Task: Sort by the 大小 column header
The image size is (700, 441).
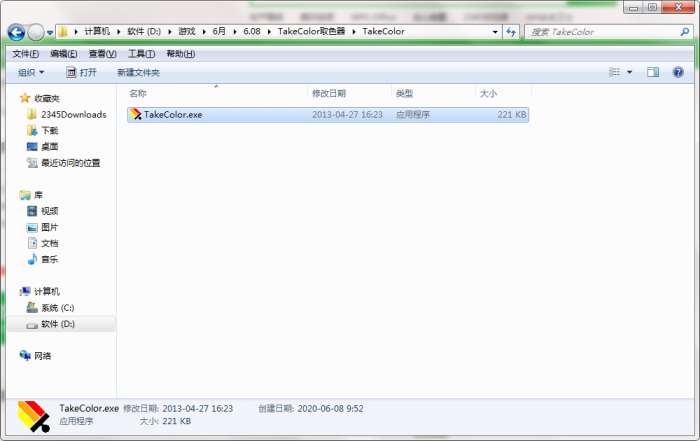Action: [x=488, y=94]
